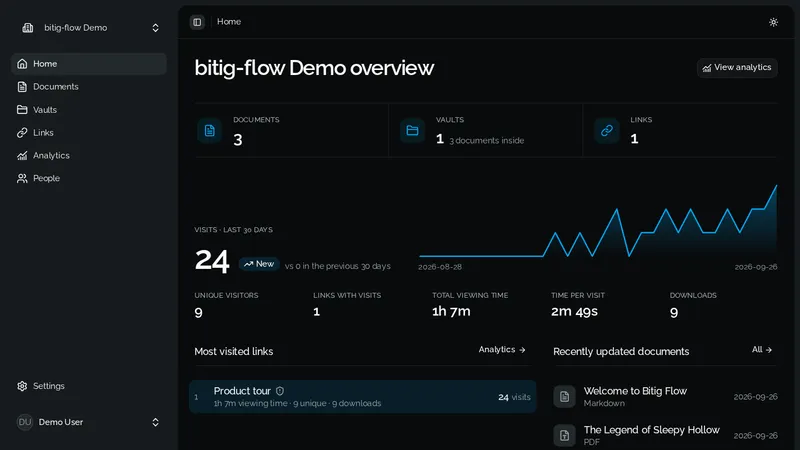Click the '1h 7m' total viewing time
The height and width of the screenshot is (450, 800).
coord(451,311)
